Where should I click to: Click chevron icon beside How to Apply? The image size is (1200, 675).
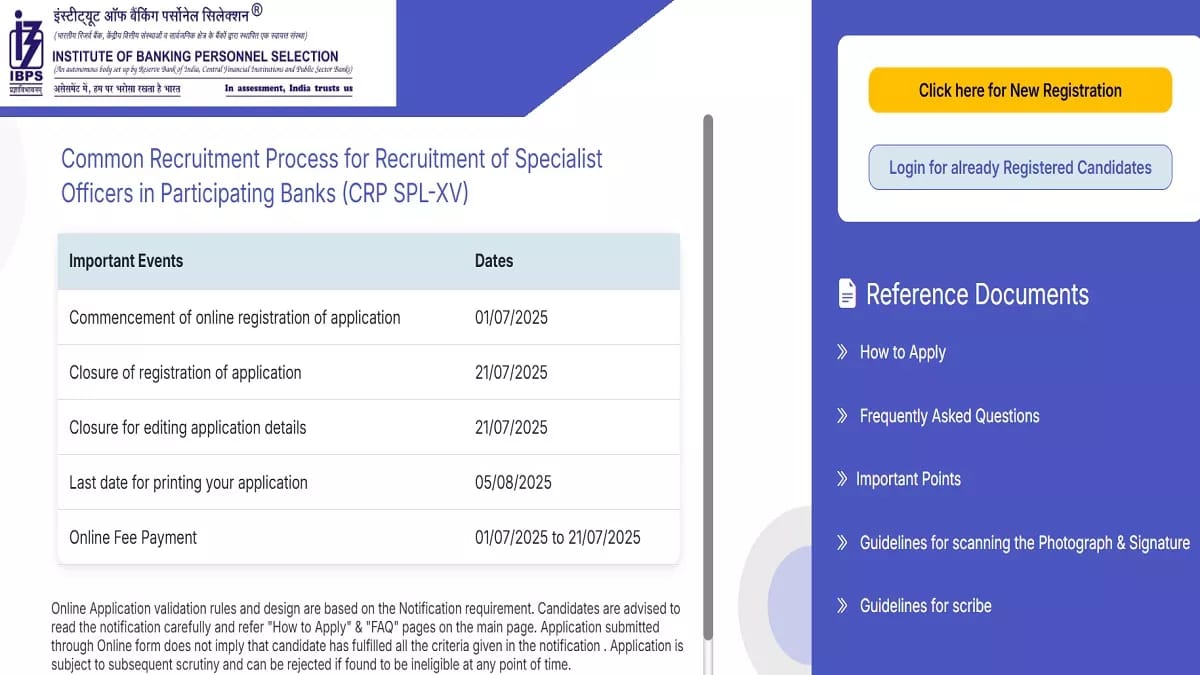pos(842,352)
